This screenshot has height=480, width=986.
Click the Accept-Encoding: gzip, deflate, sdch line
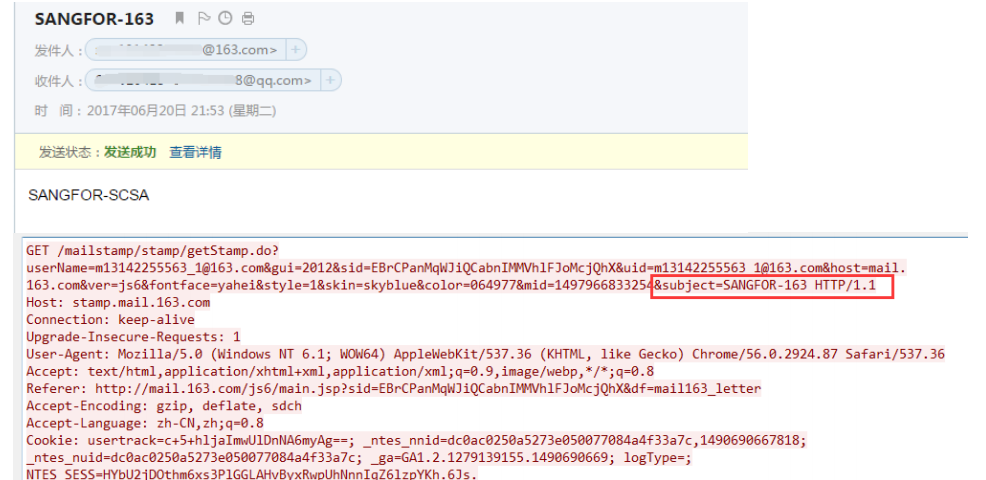(x=163, y=406)
